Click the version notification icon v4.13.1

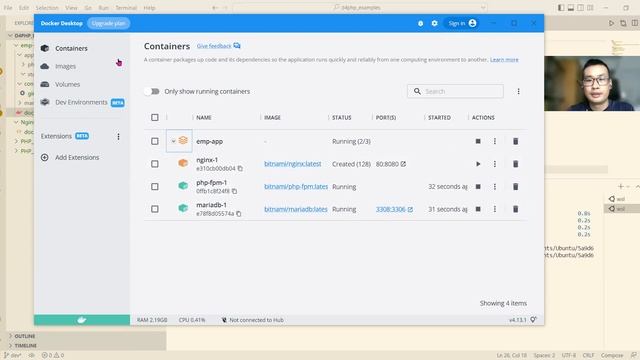point(533,320)
